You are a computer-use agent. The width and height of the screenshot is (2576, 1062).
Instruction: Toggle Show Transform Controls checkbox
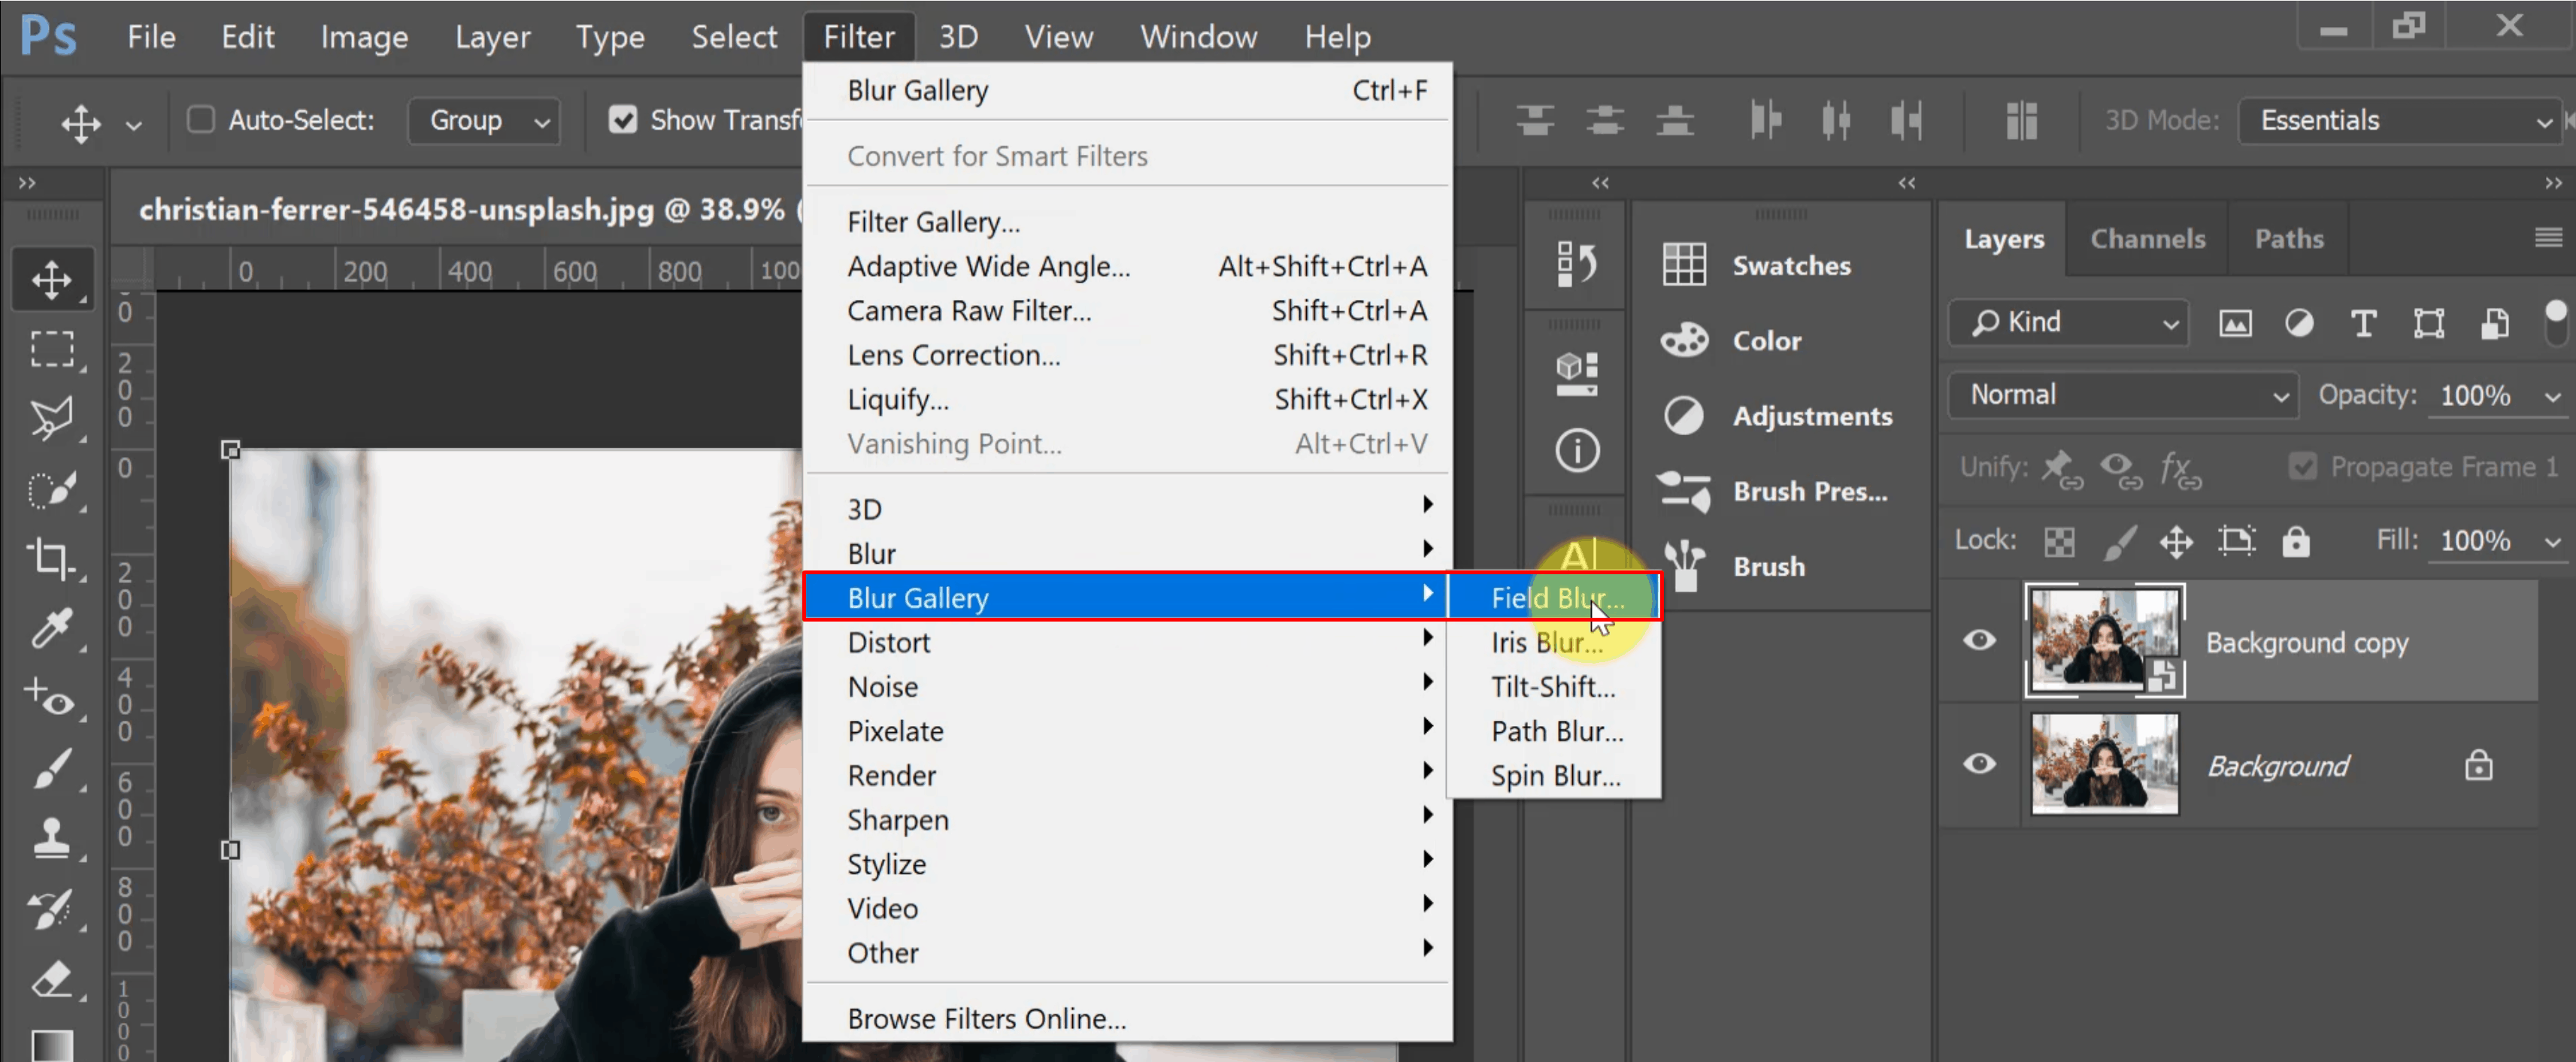[623, 120]
